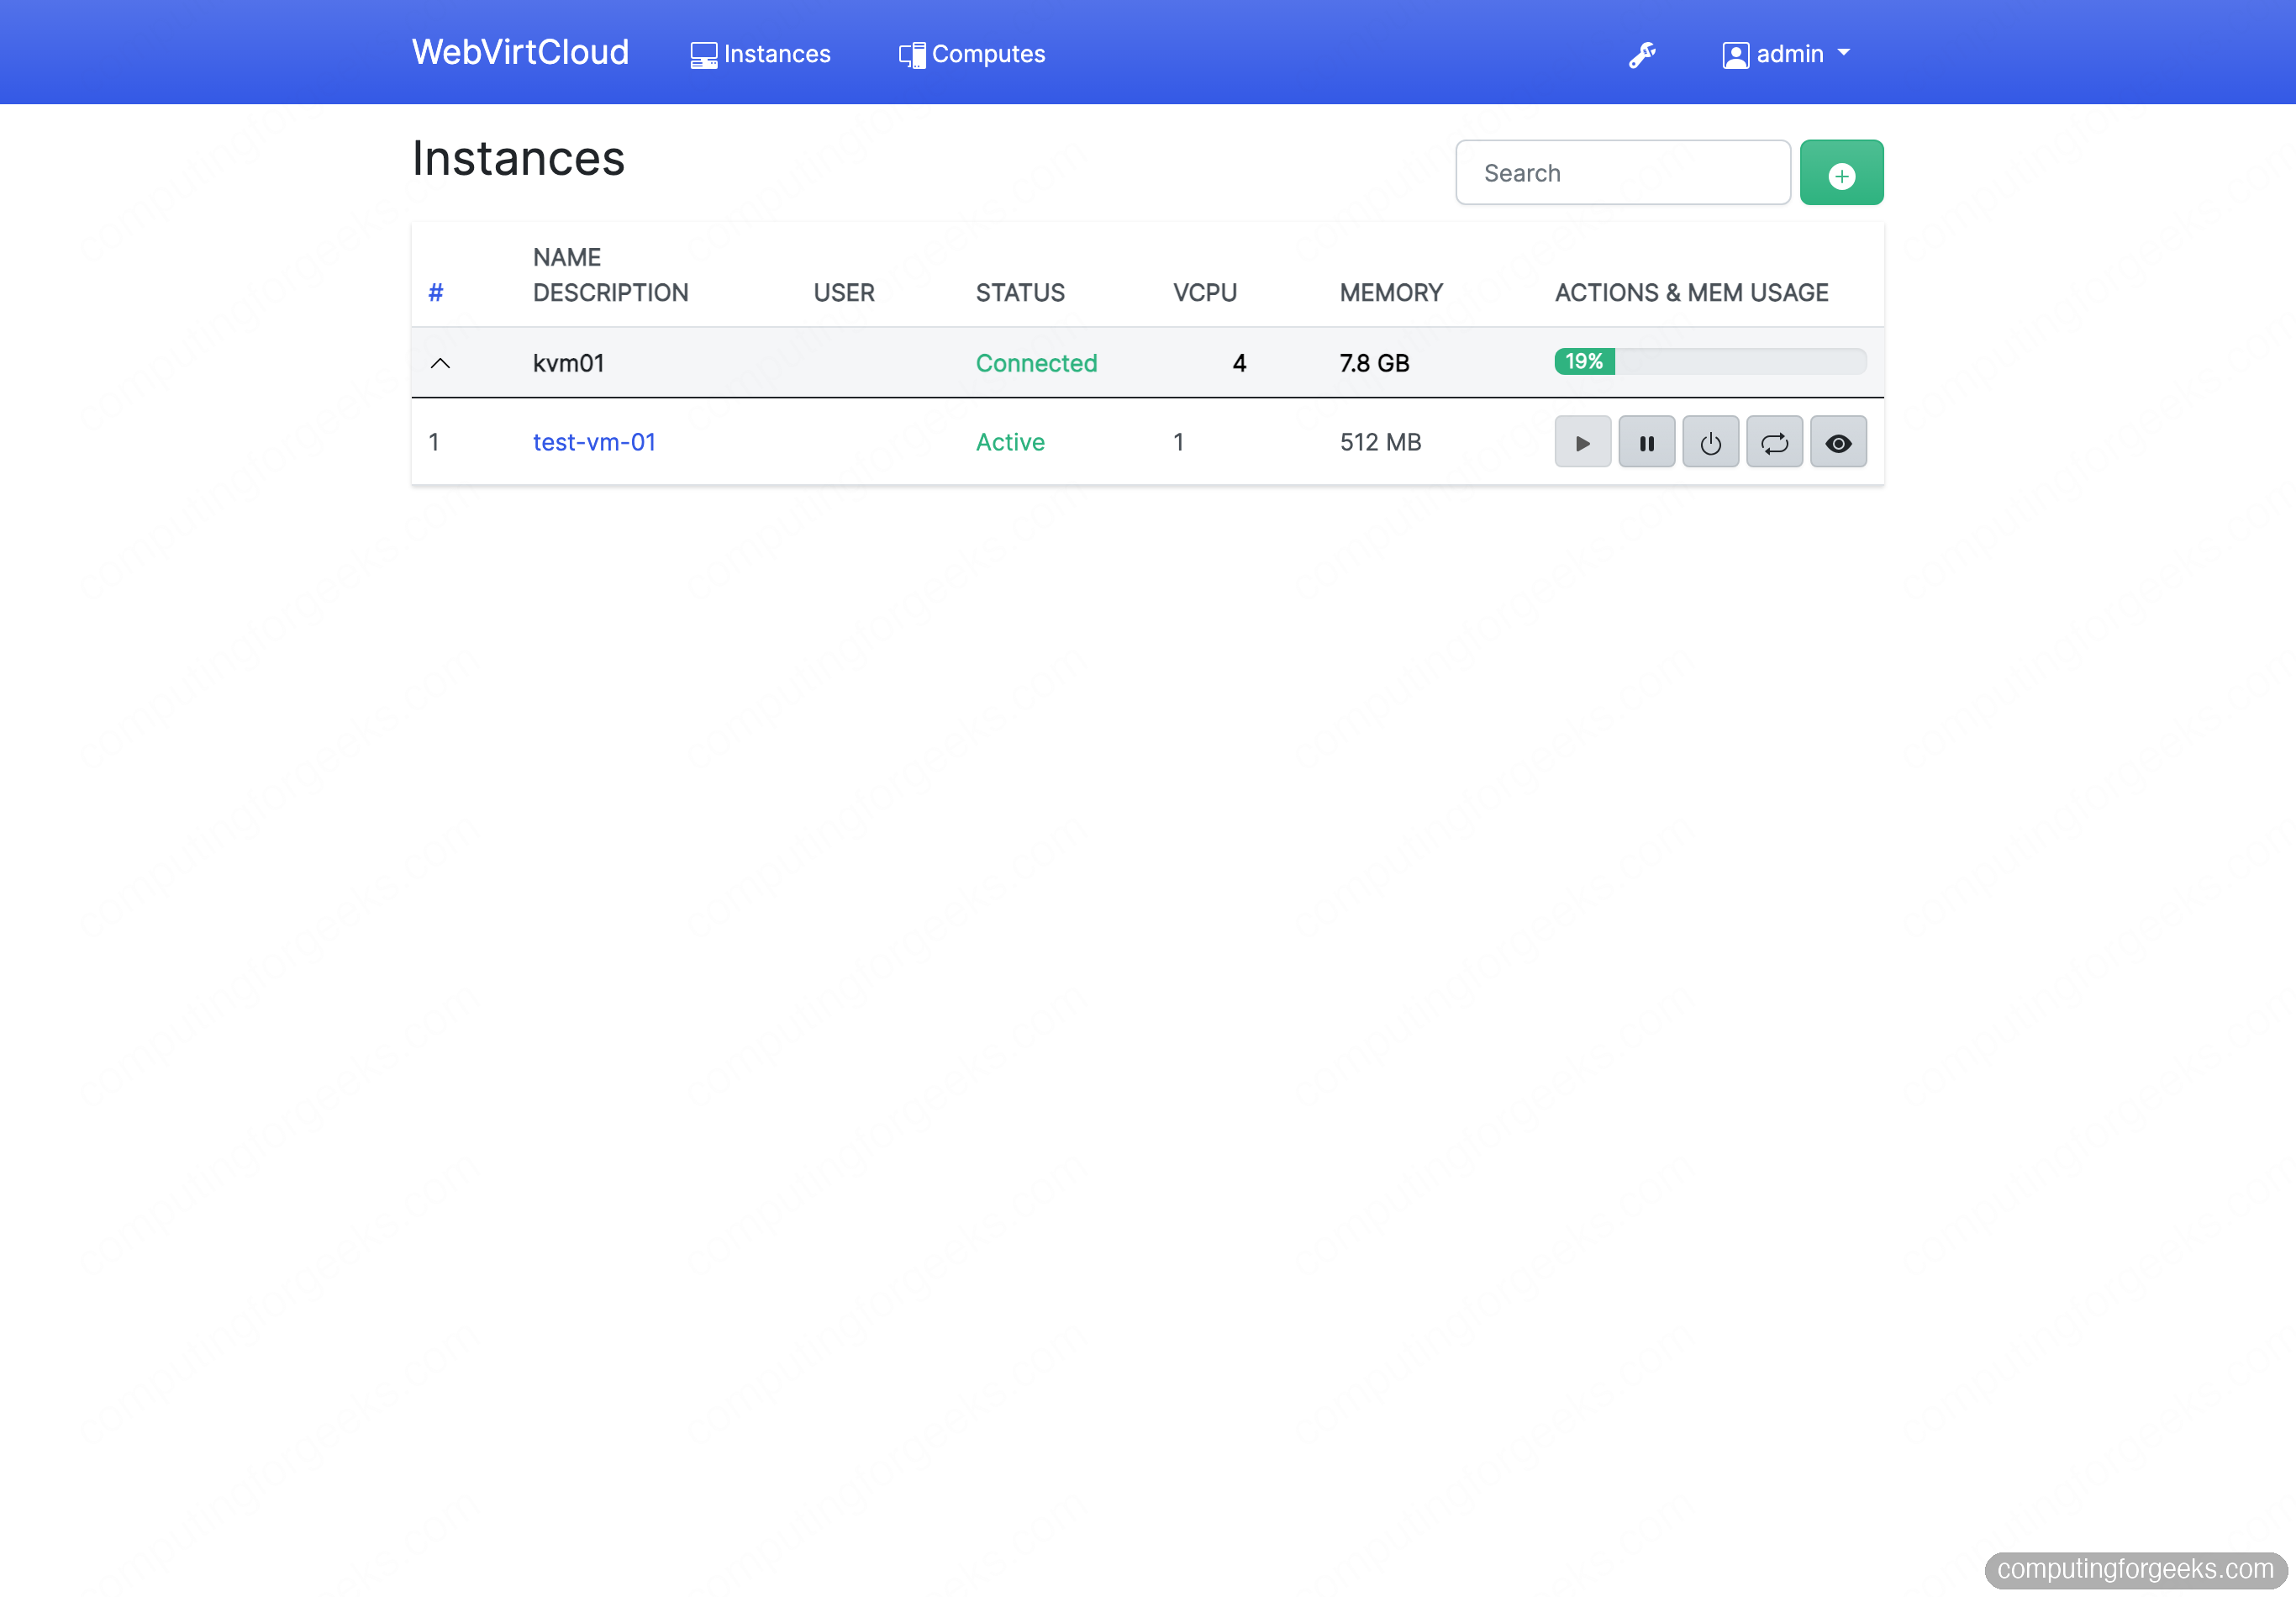Click the STATUS column header

pyautogui.click(x=1020, y=292)
